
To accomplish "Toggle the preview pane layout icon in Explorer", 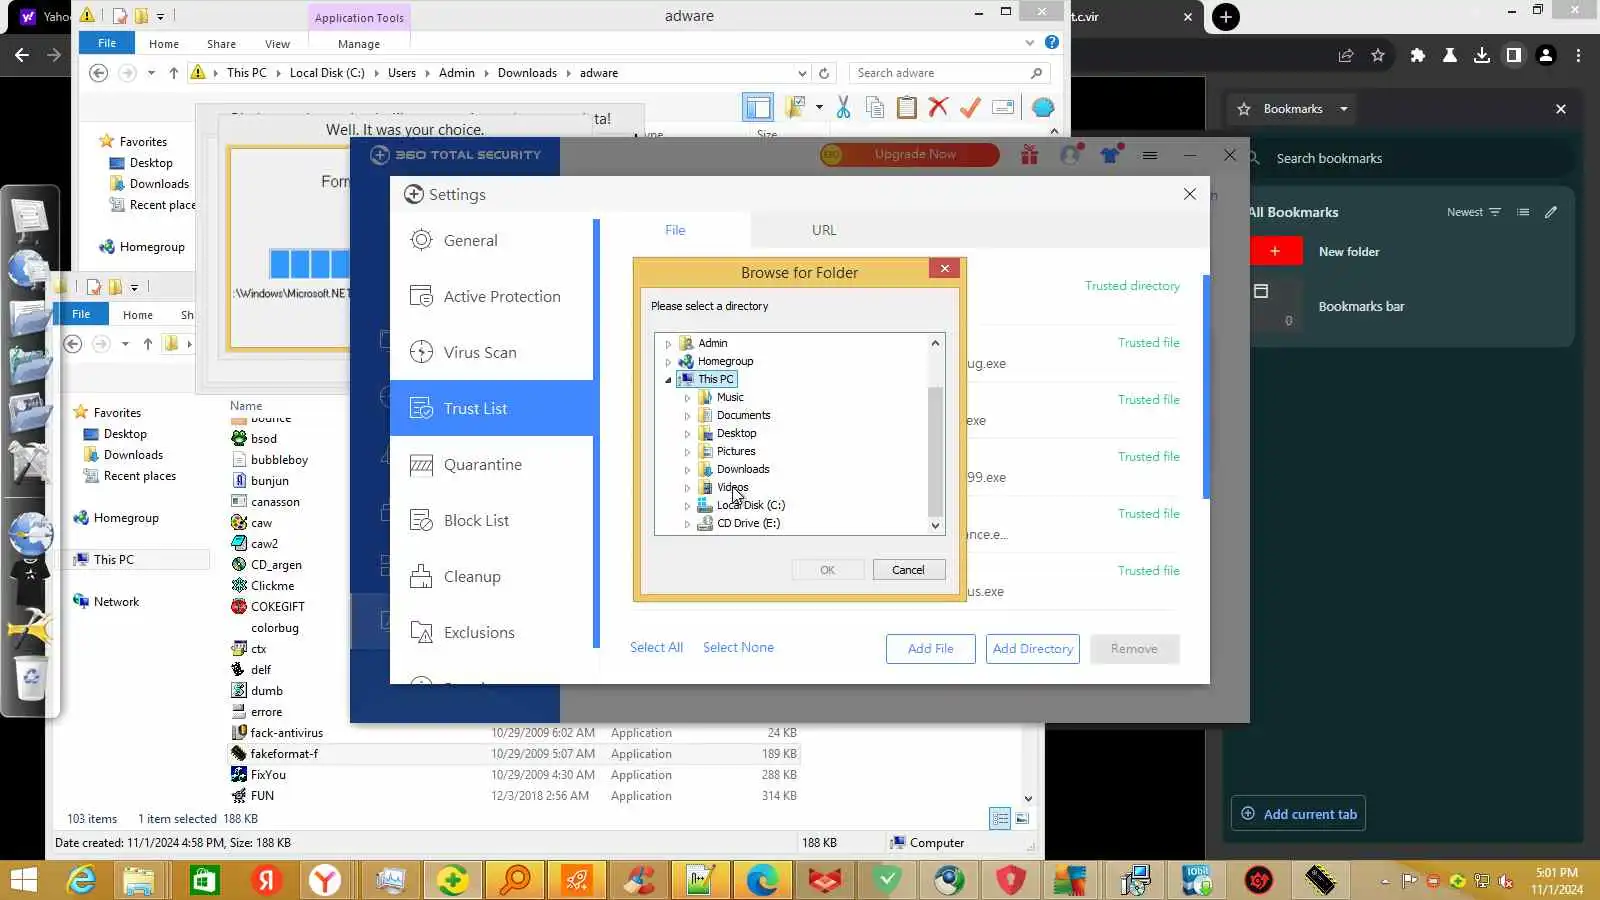I will (x=758, y=108).
